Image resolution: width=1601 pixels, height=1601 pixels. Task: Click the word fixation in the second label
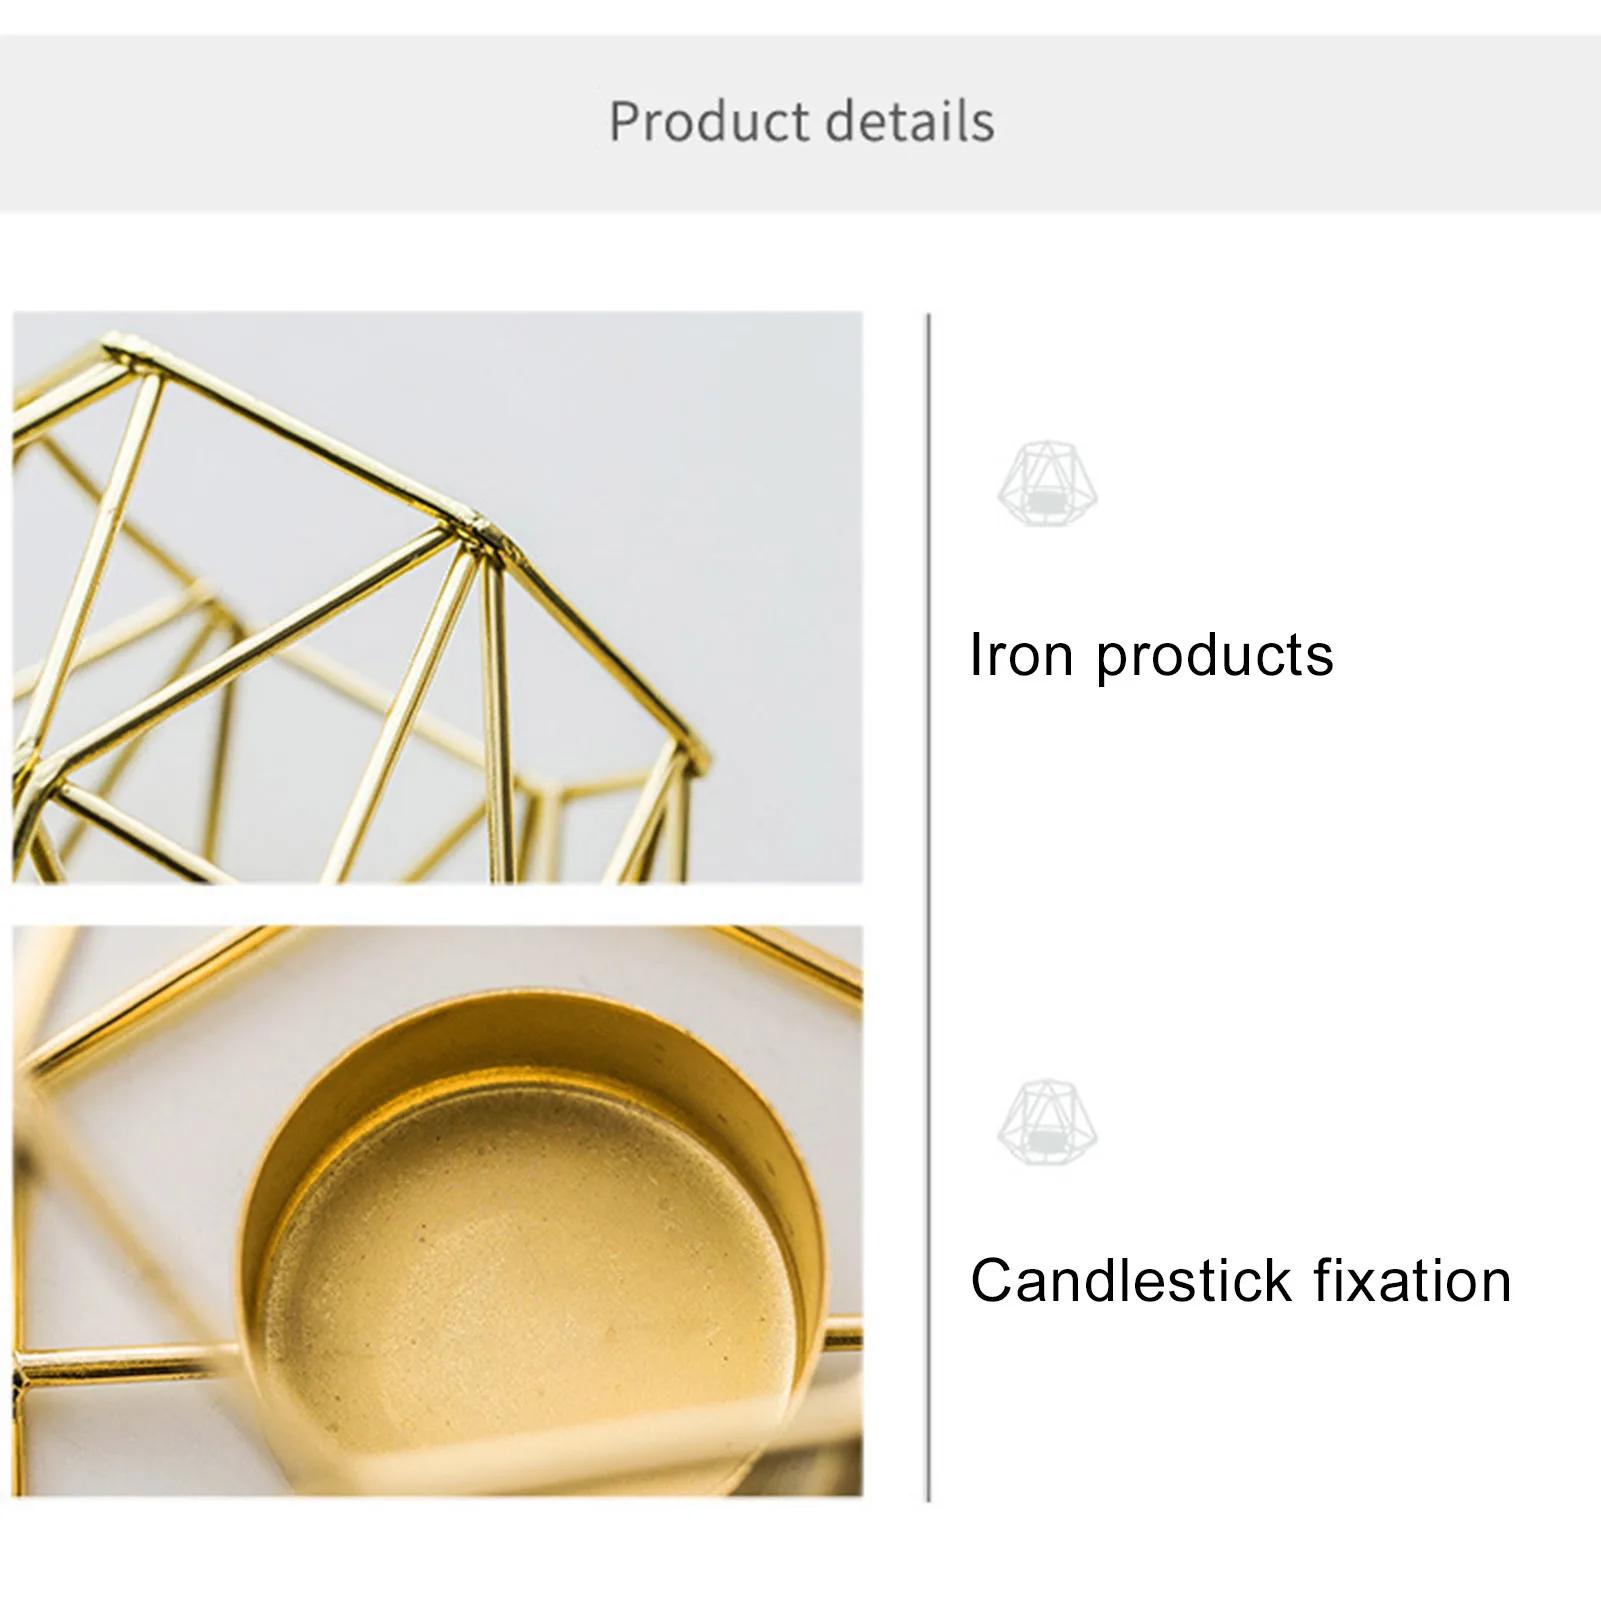pos(1411,1281)
